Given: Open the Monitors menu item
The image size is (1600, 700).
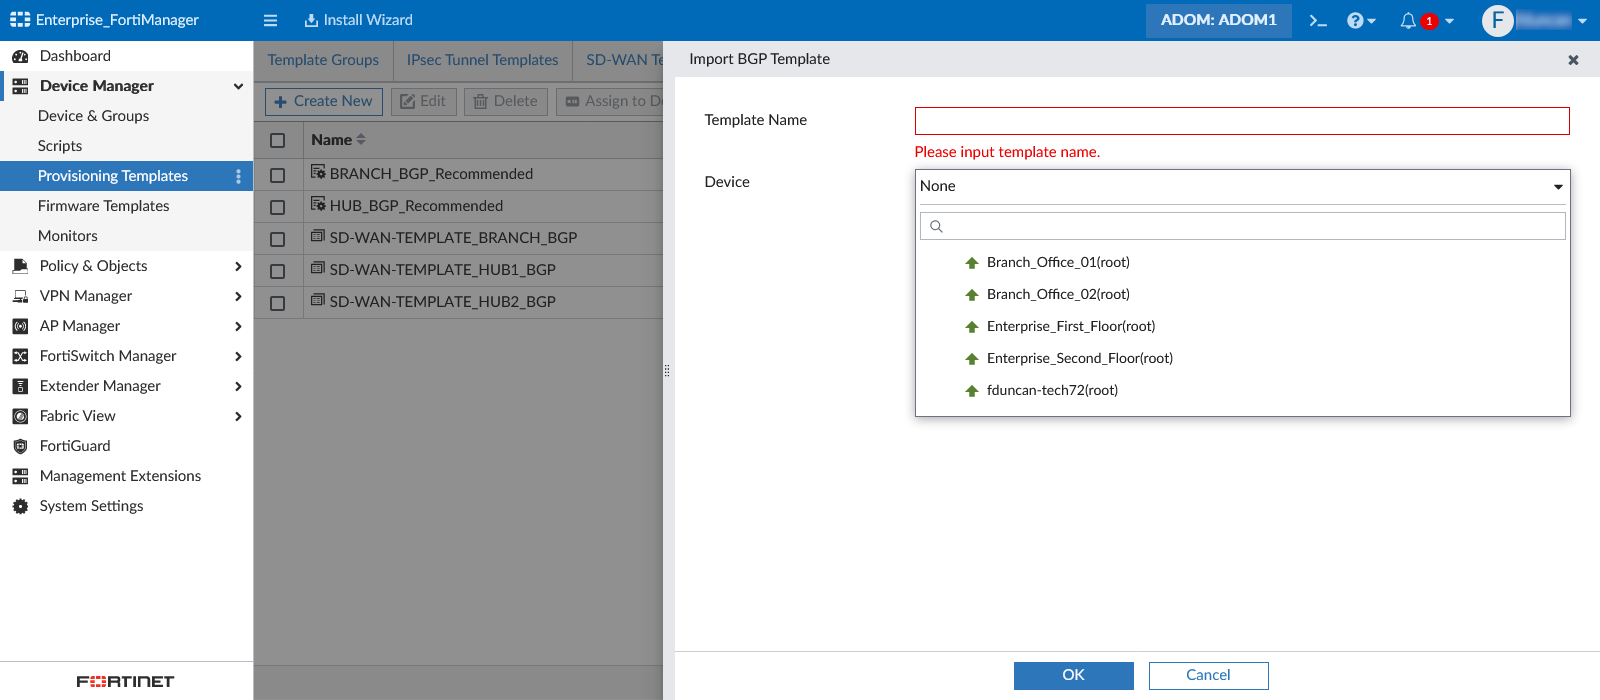Looking at the screenshot, I should pos(68,236).
